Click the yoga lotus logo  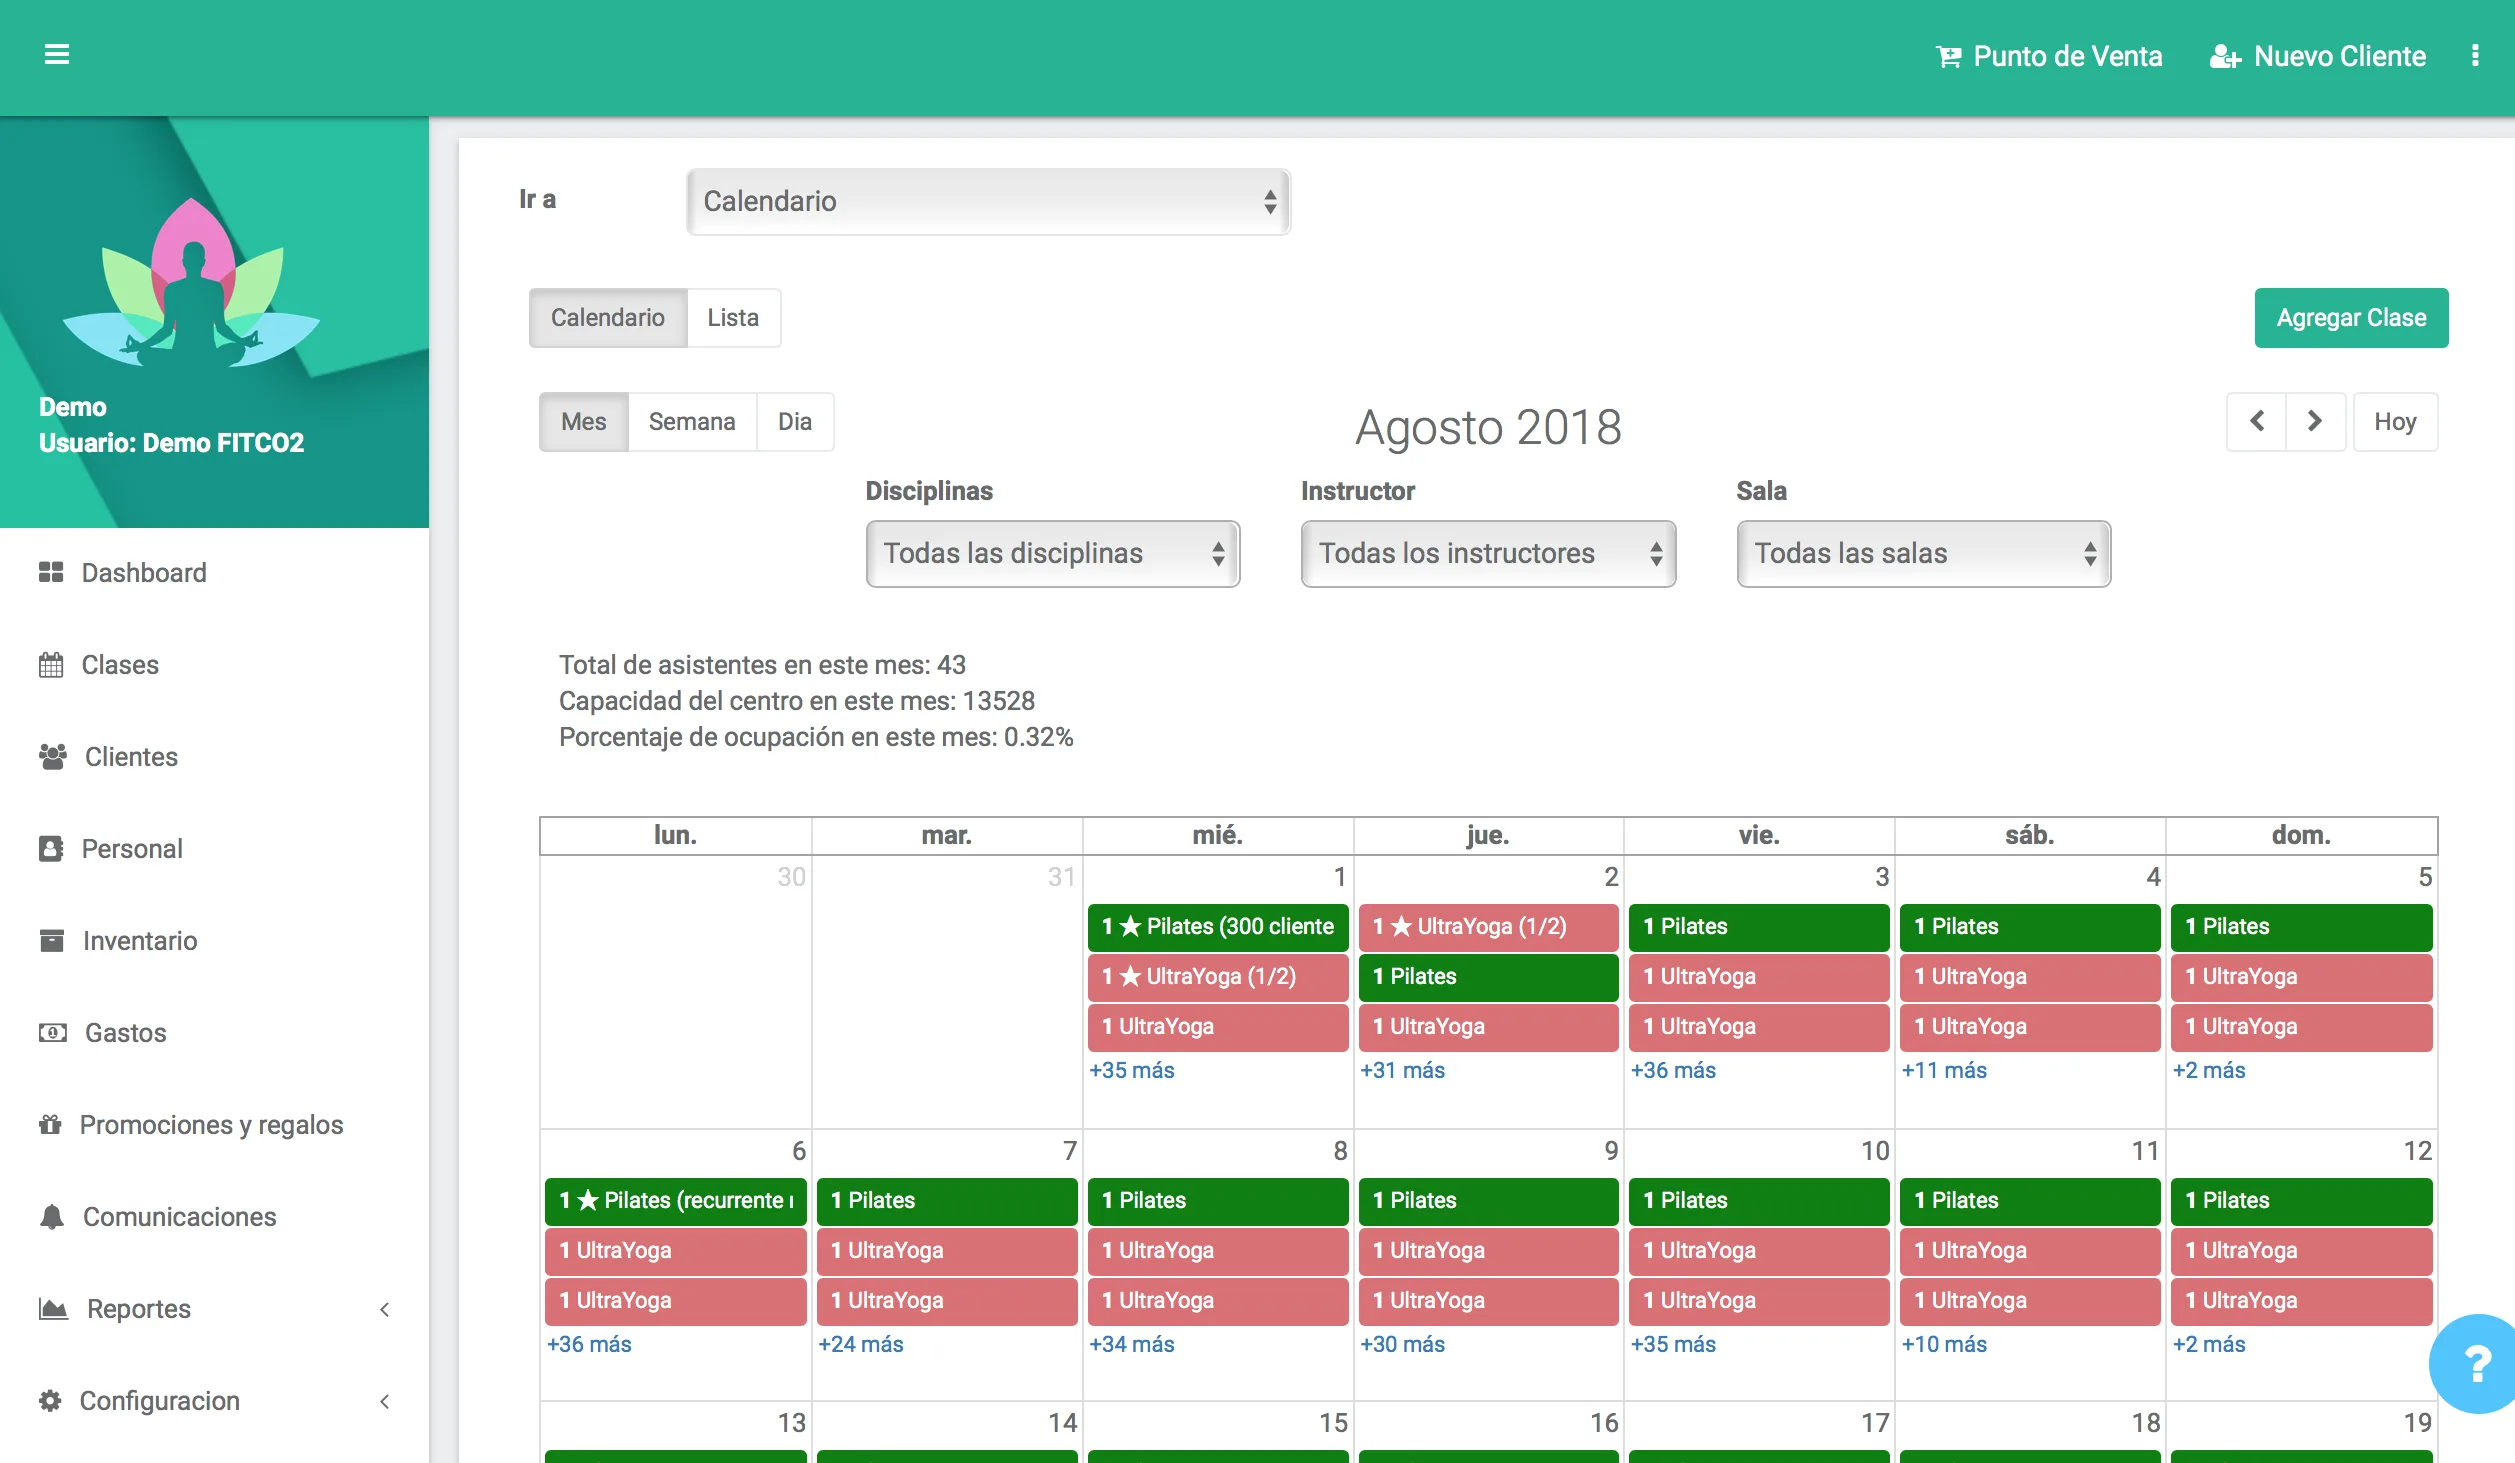click(x=191, y=284)
